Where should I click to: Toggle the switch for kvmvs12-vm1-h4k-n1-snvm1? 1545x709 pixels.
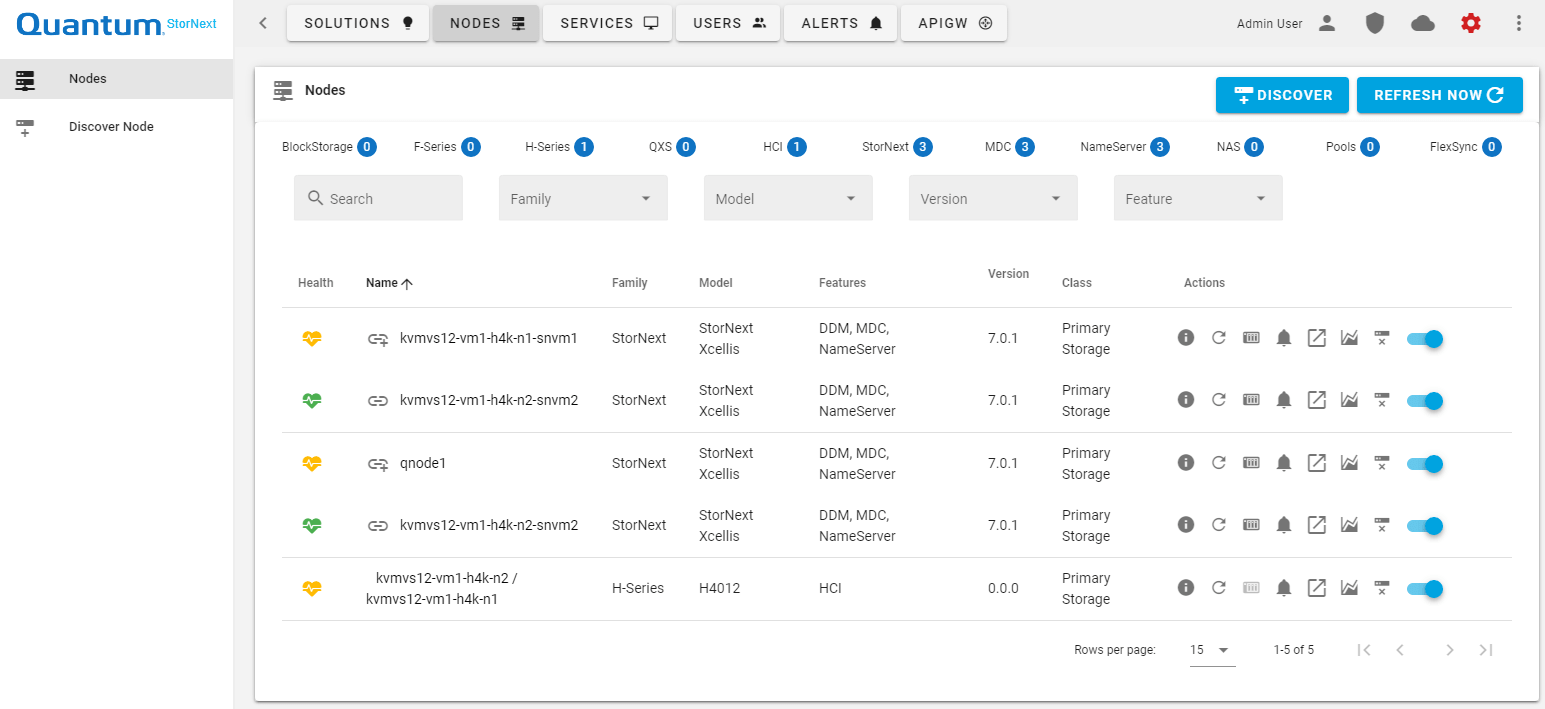(x=1424, y=339)
